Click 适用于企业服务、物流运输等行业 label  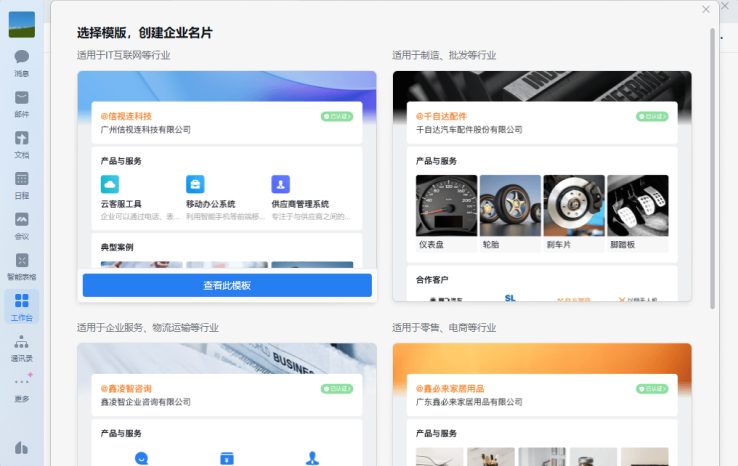pyautogui.click(x=148, y=328)
